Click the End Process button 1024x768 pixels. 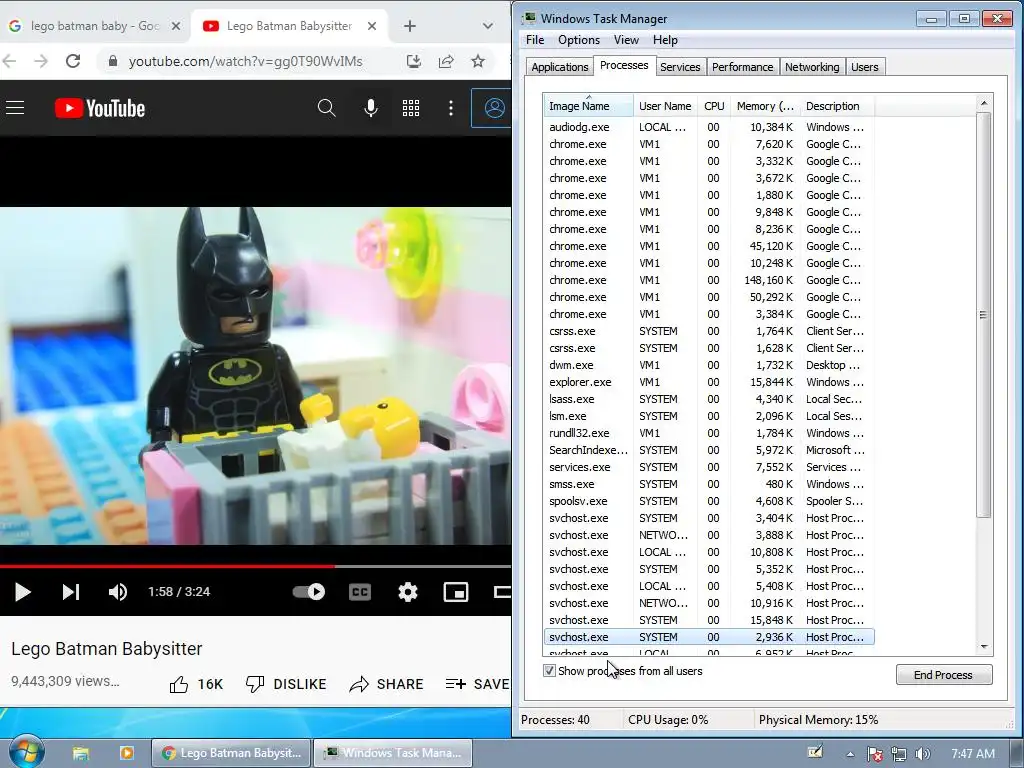[944, 675]
